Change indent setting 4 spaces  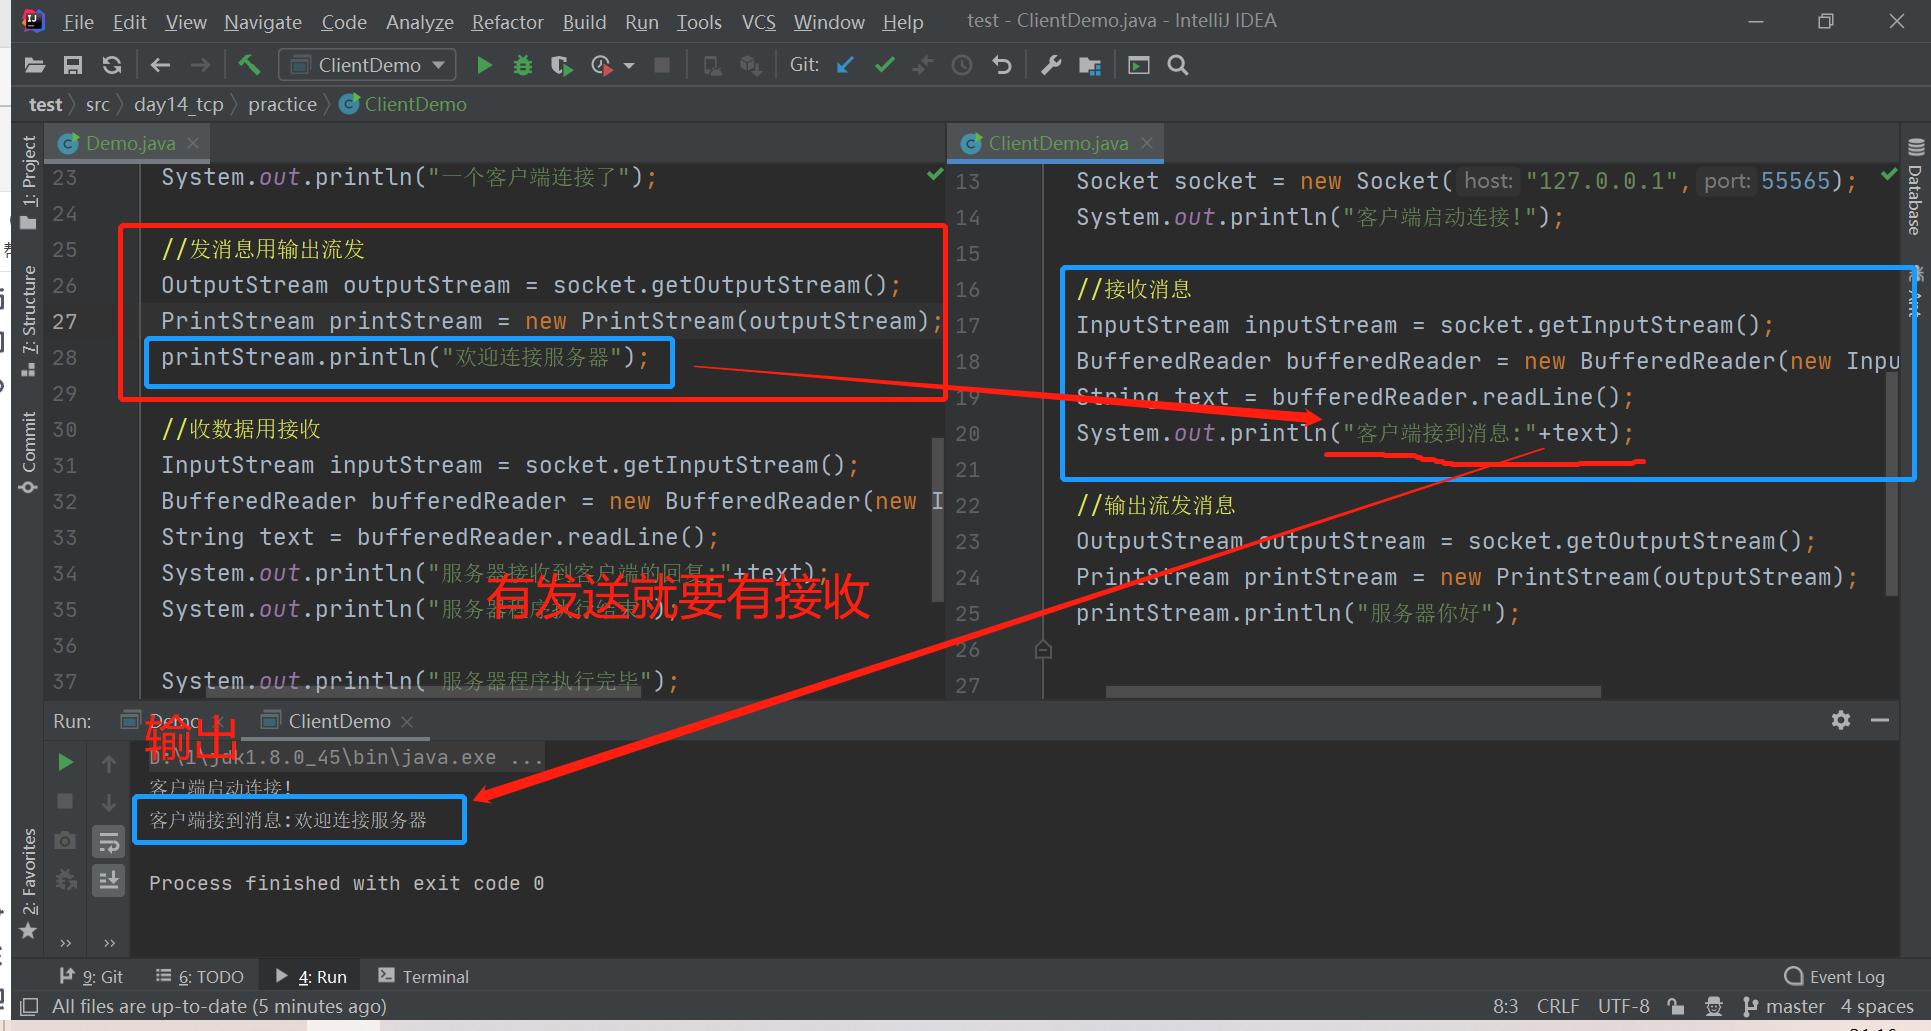1877,1006
